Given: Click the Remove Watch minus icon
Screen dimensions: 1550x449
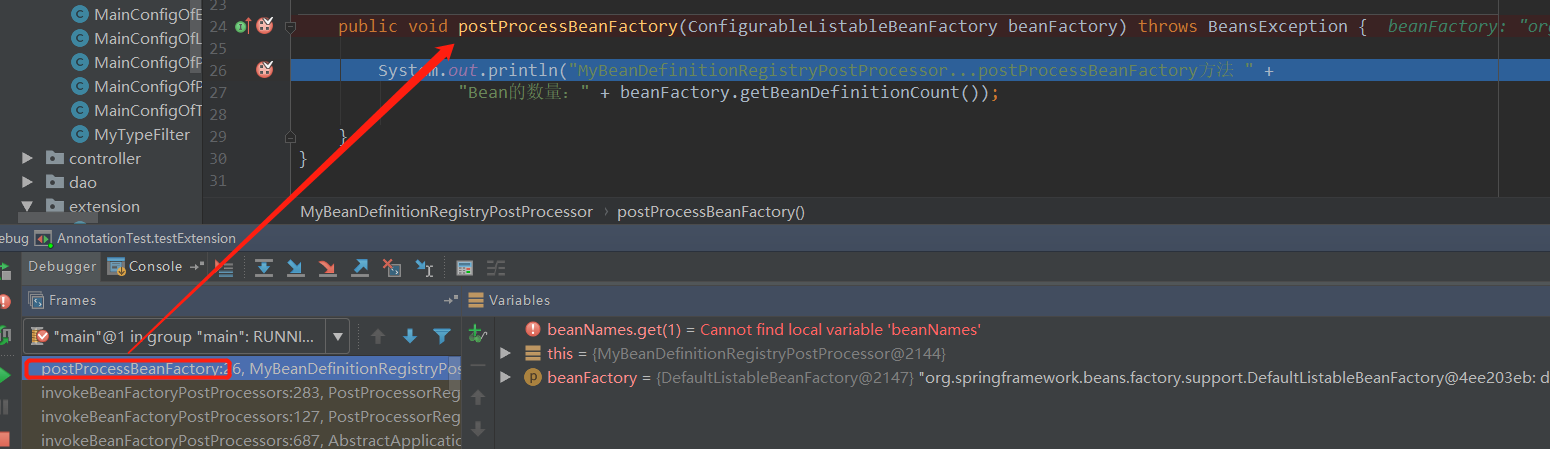Looking at the screenshot, I should [x=477, y=366].
